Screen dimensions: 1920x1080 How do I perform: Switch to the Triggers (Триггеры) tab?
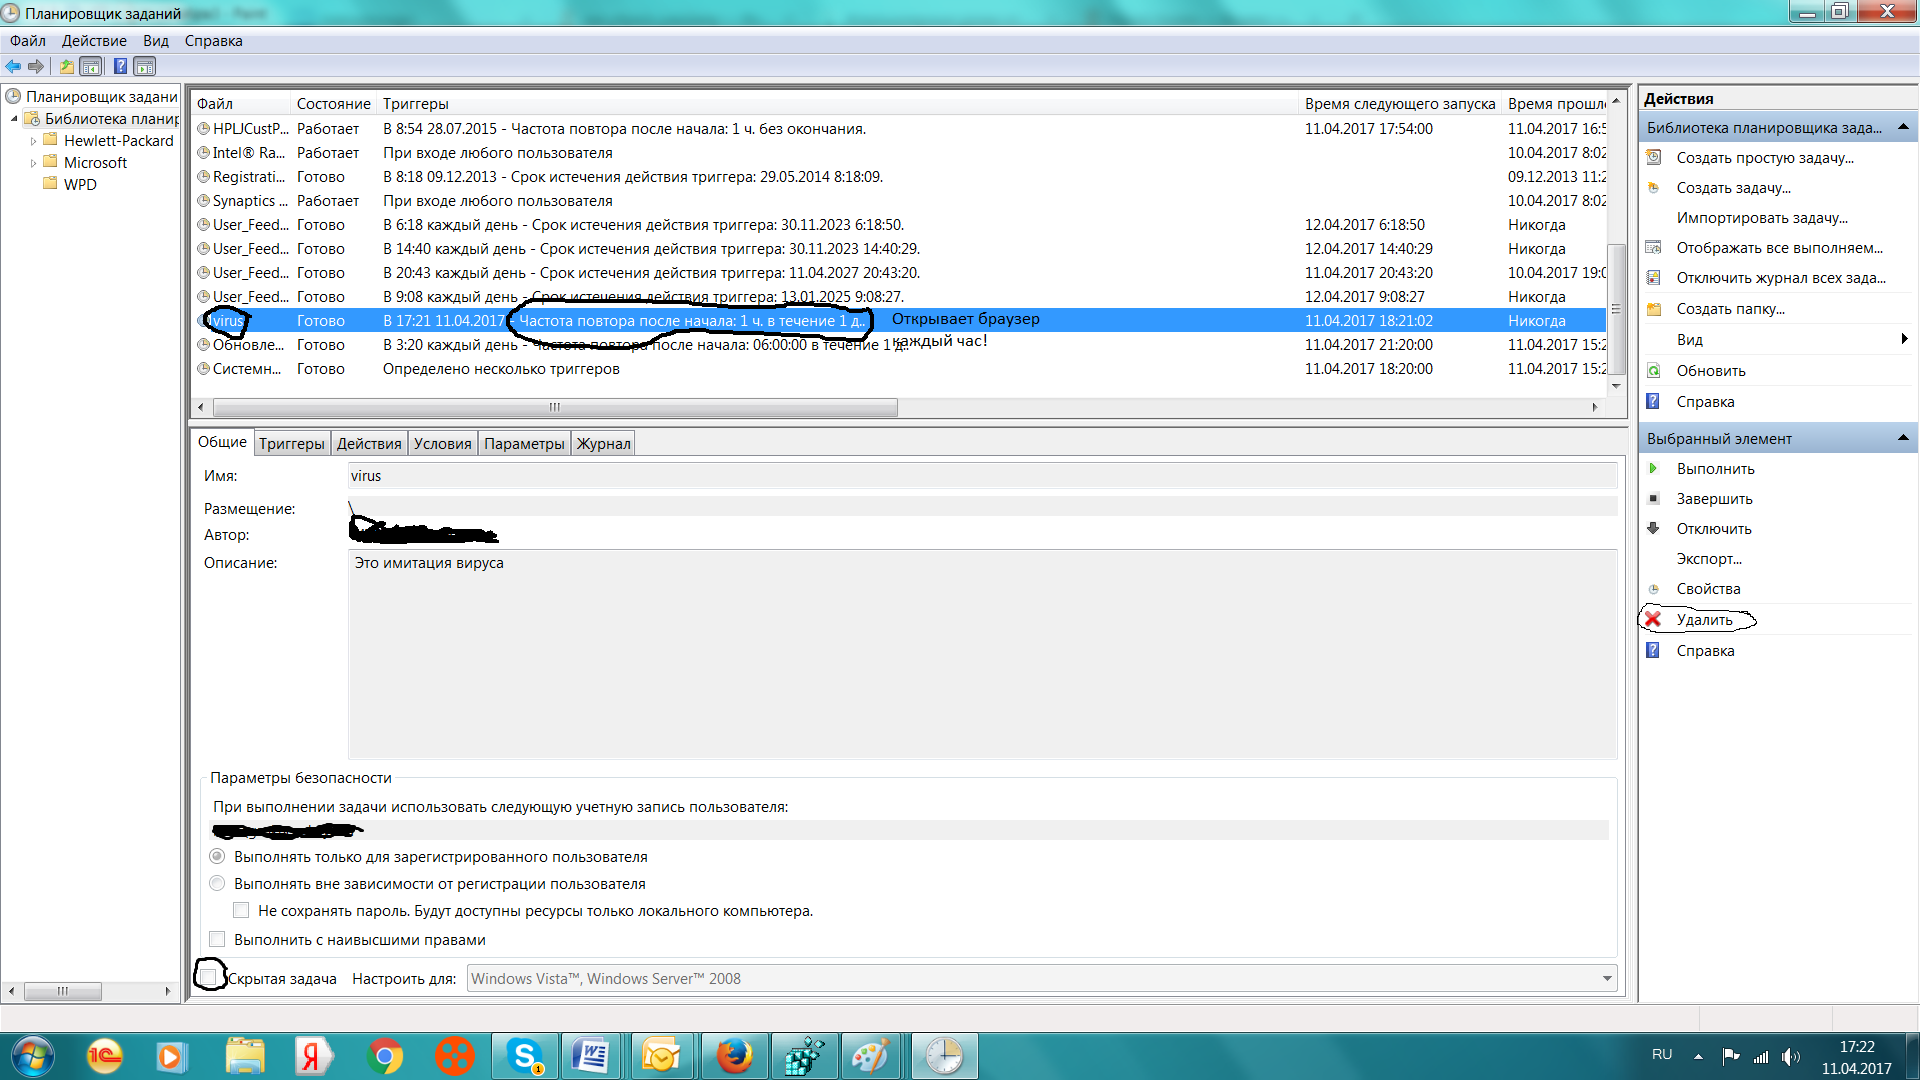click(x=291, y=444)
